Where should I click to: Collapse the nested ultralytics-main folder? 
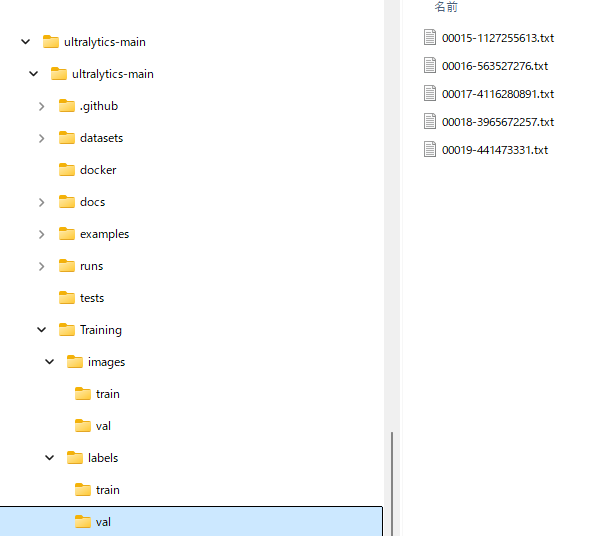point(34,73)
